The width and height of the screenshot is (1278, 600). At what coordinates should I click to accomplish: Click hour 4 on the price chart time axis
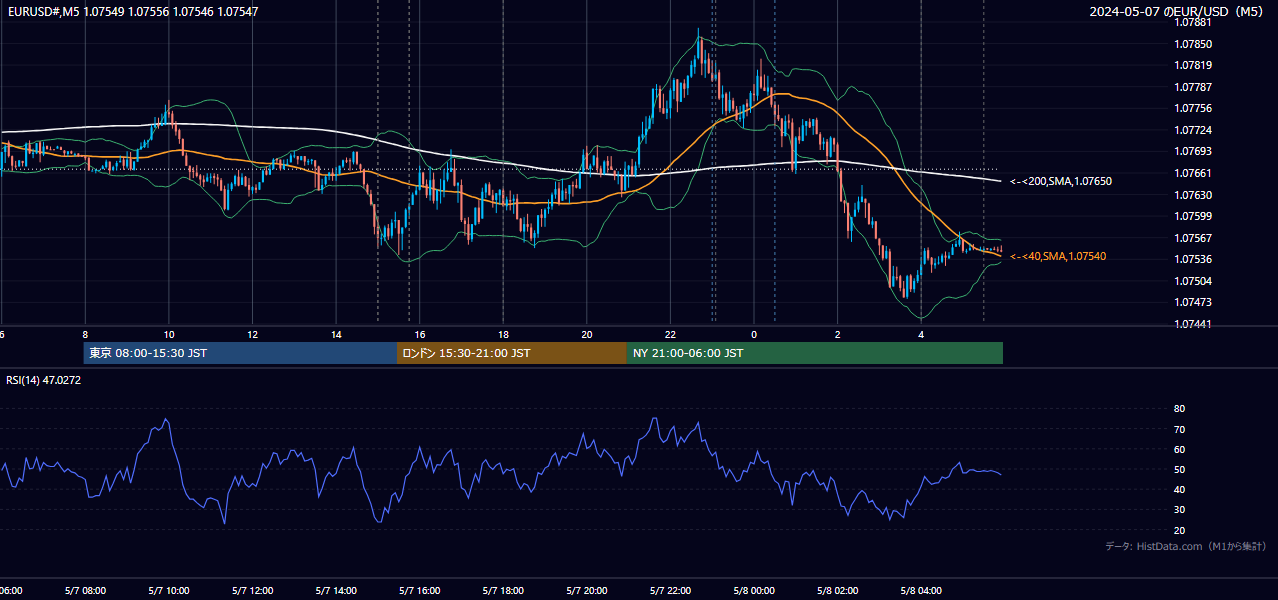pyautogui.click(x=921, y=334)
